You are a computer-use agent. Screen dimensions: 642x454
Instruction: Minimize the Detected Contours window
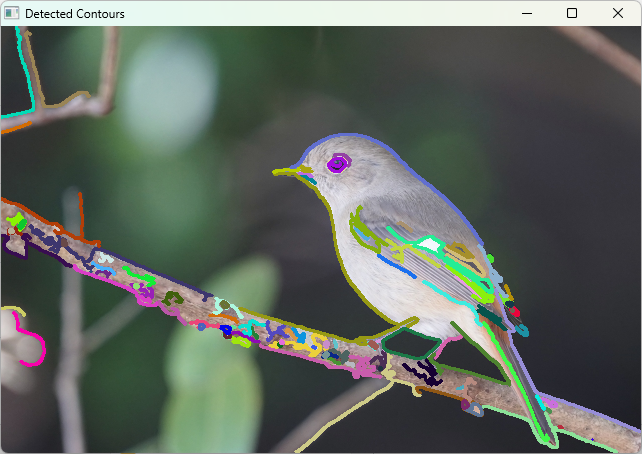click(527, 14)
